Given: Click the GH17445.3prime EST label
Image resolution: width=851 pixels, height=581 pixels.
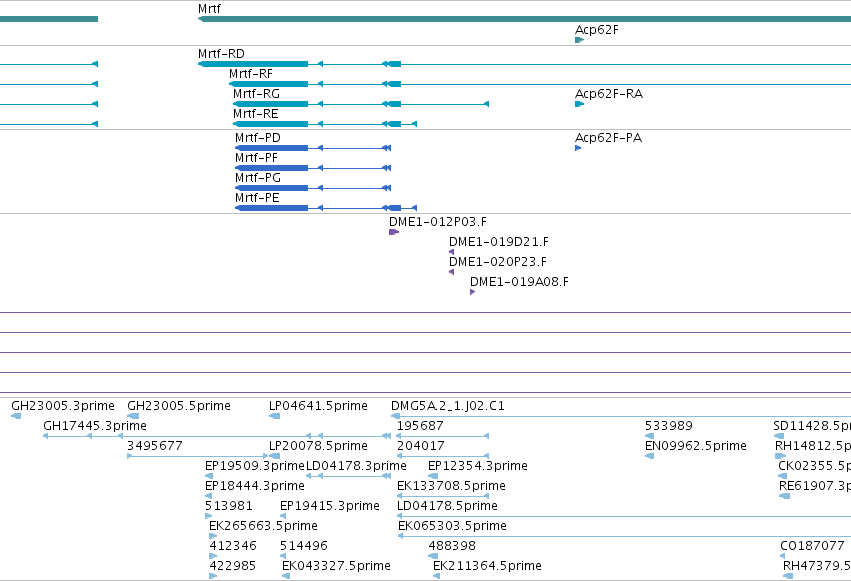Looking at the screenshot, I should click(95, 426).
